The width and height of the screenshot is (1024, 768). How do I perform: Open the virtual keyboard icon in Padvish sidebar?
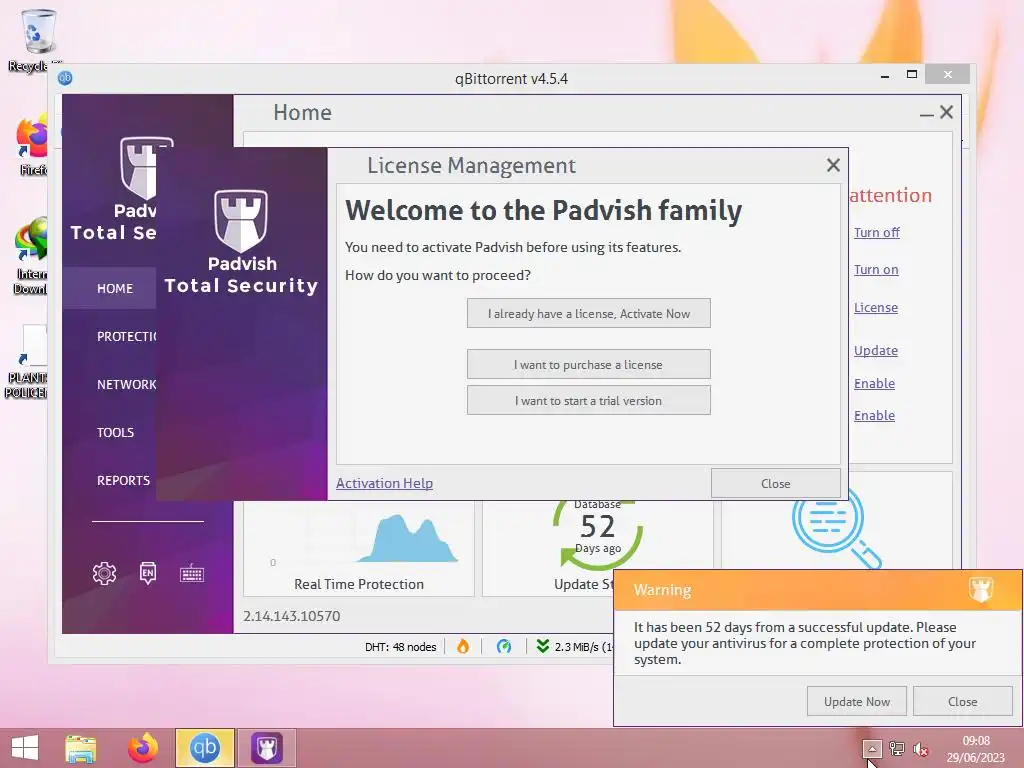click(x=192, y=573)
